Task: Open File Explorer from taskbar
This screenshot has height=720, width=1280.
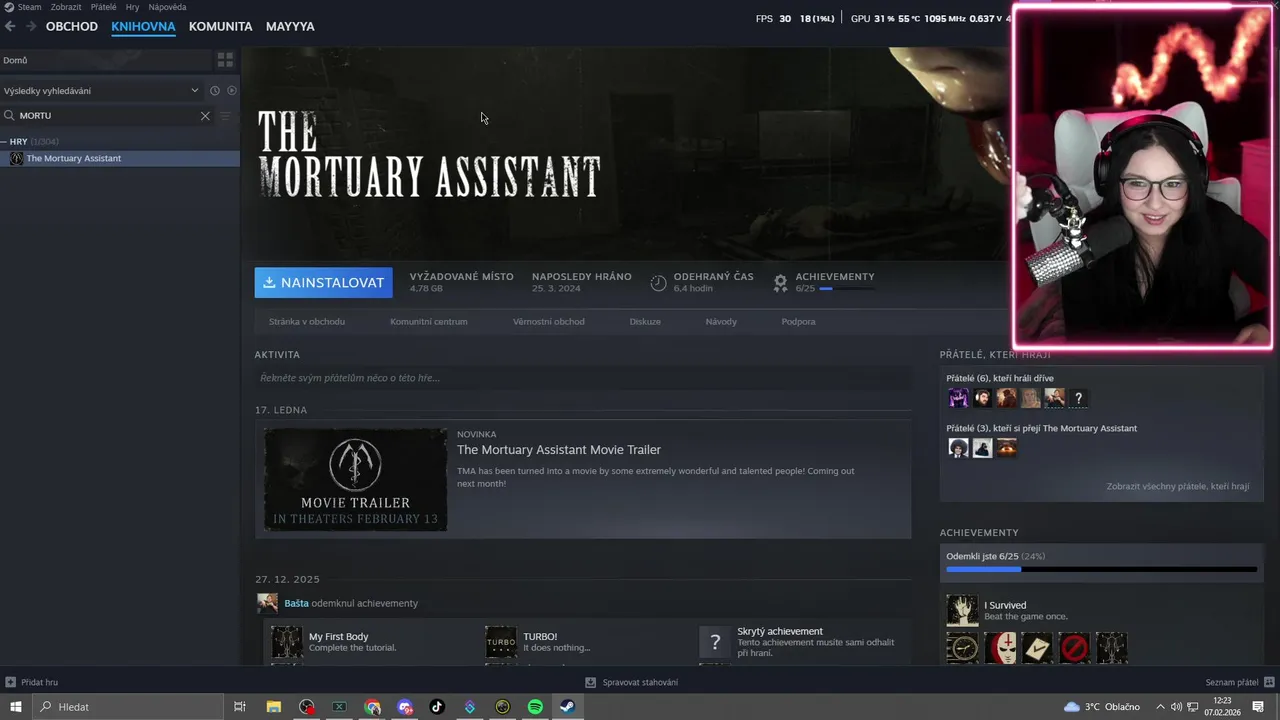Action: 273,707
